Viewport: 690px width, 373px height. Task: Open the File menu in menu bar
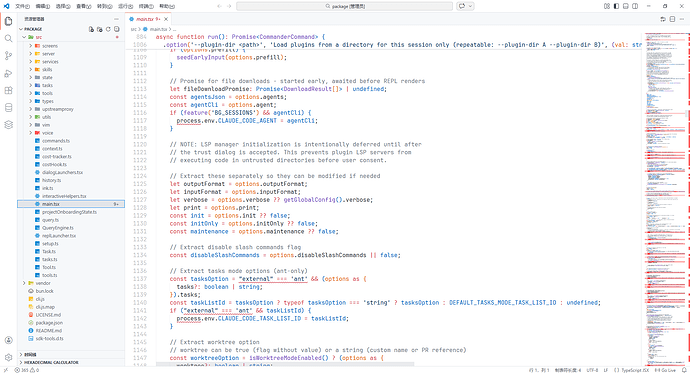[x=22, y=6]
